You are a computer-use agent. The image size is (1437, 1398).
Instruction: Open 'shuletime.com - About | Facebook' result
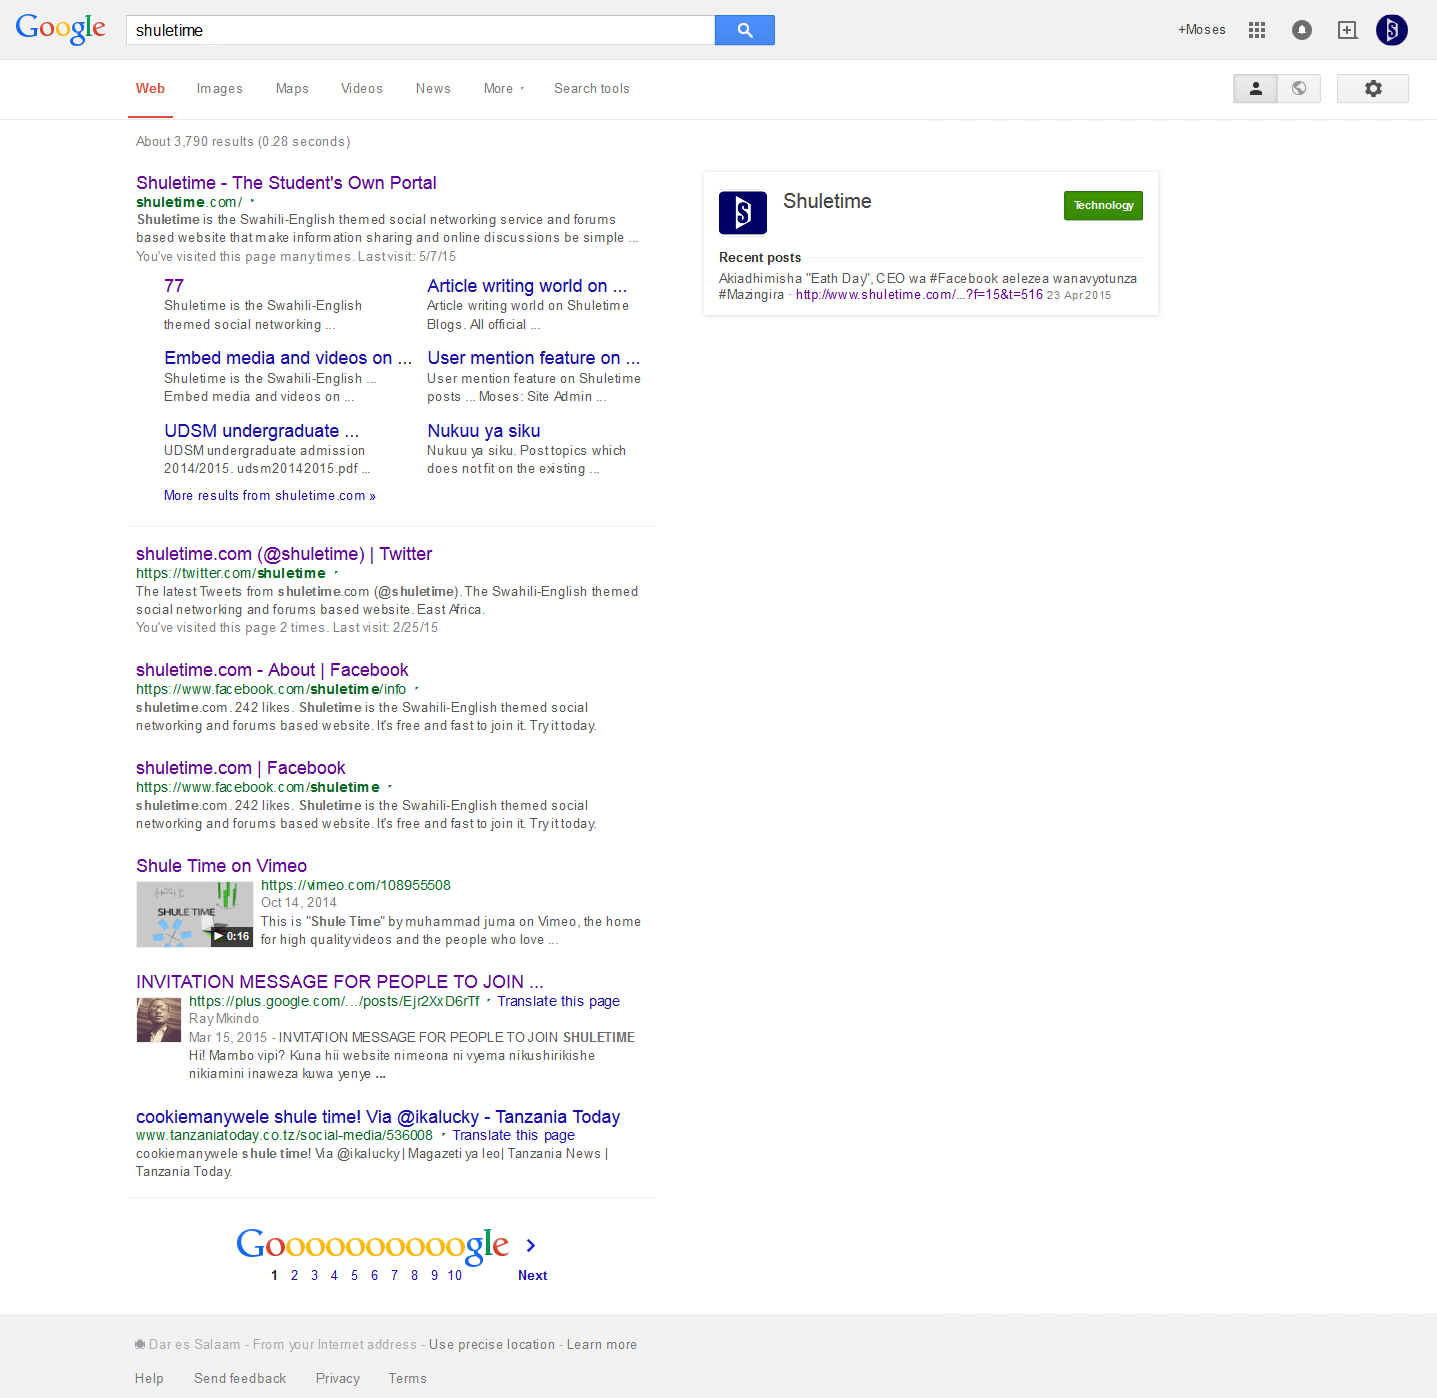point(272,670)
